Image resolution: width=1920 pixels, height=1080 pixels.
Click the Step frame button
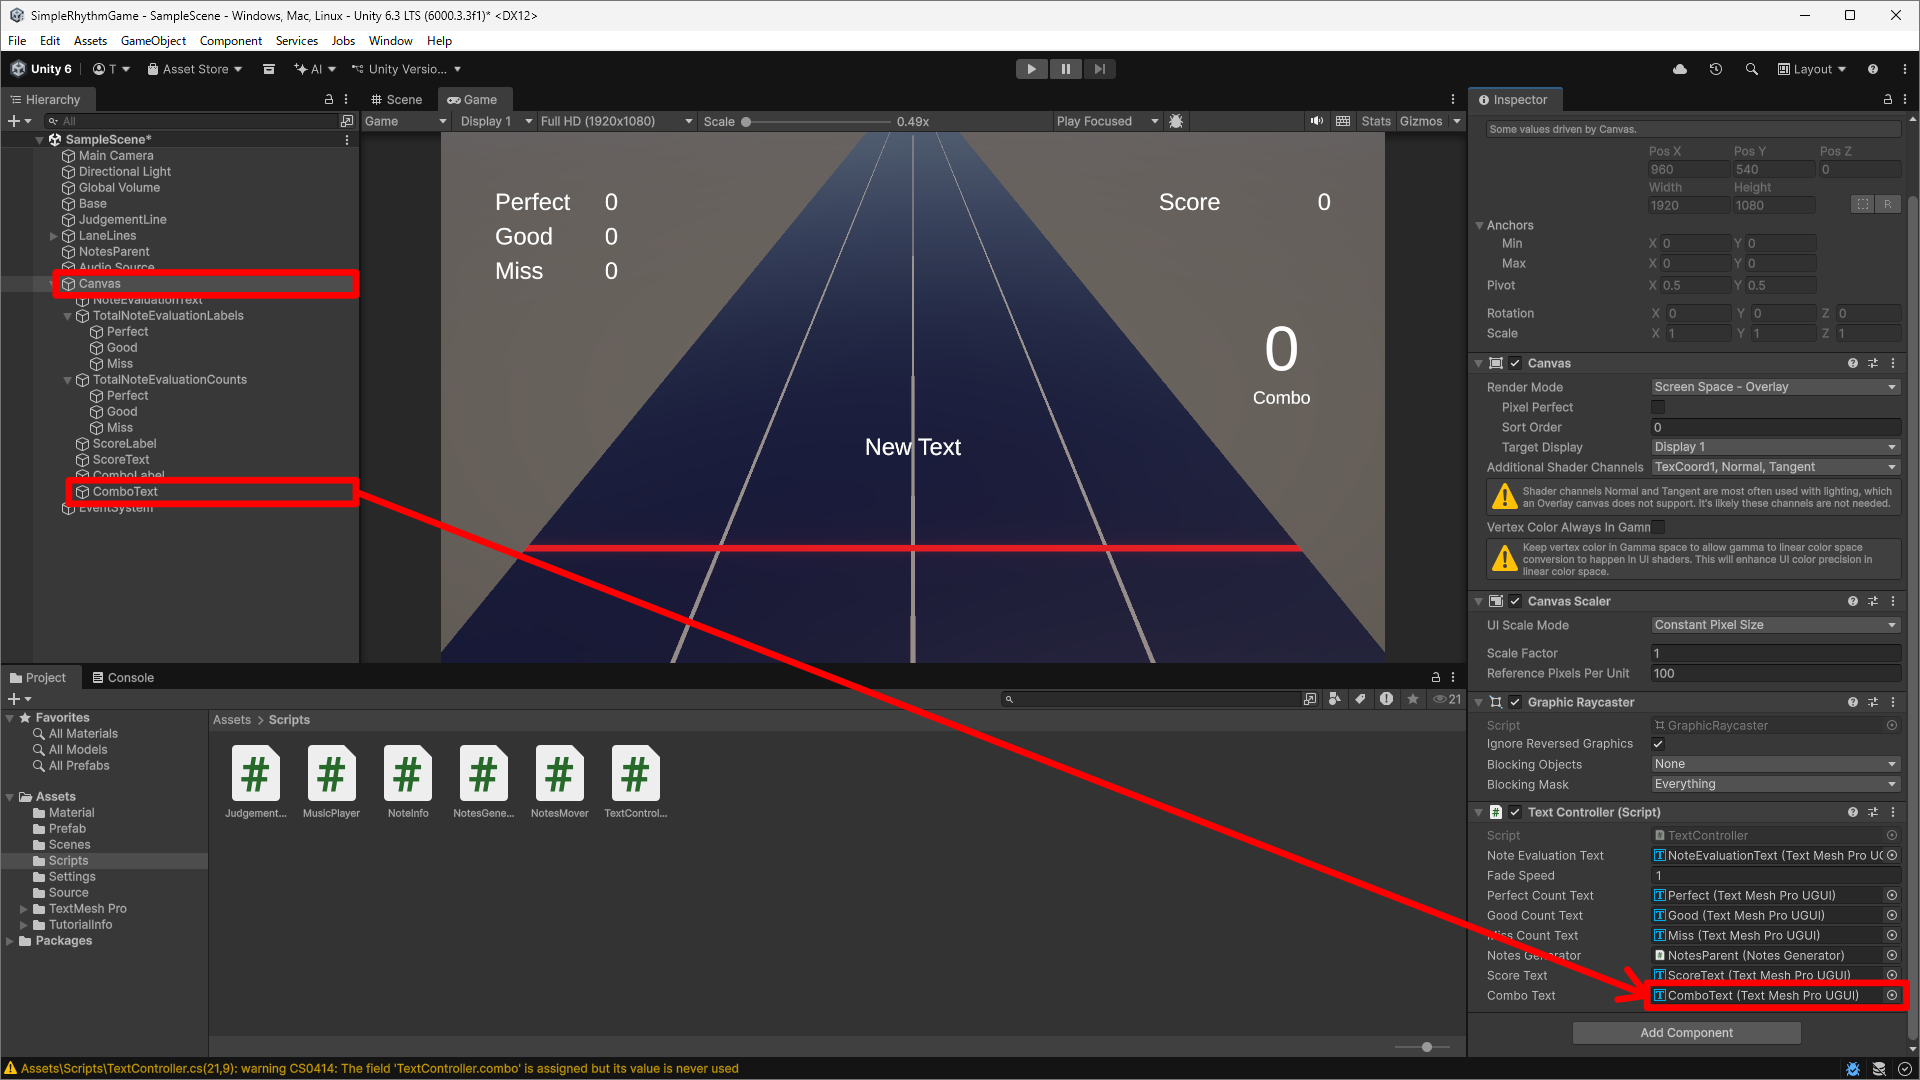coord(1099,69)
